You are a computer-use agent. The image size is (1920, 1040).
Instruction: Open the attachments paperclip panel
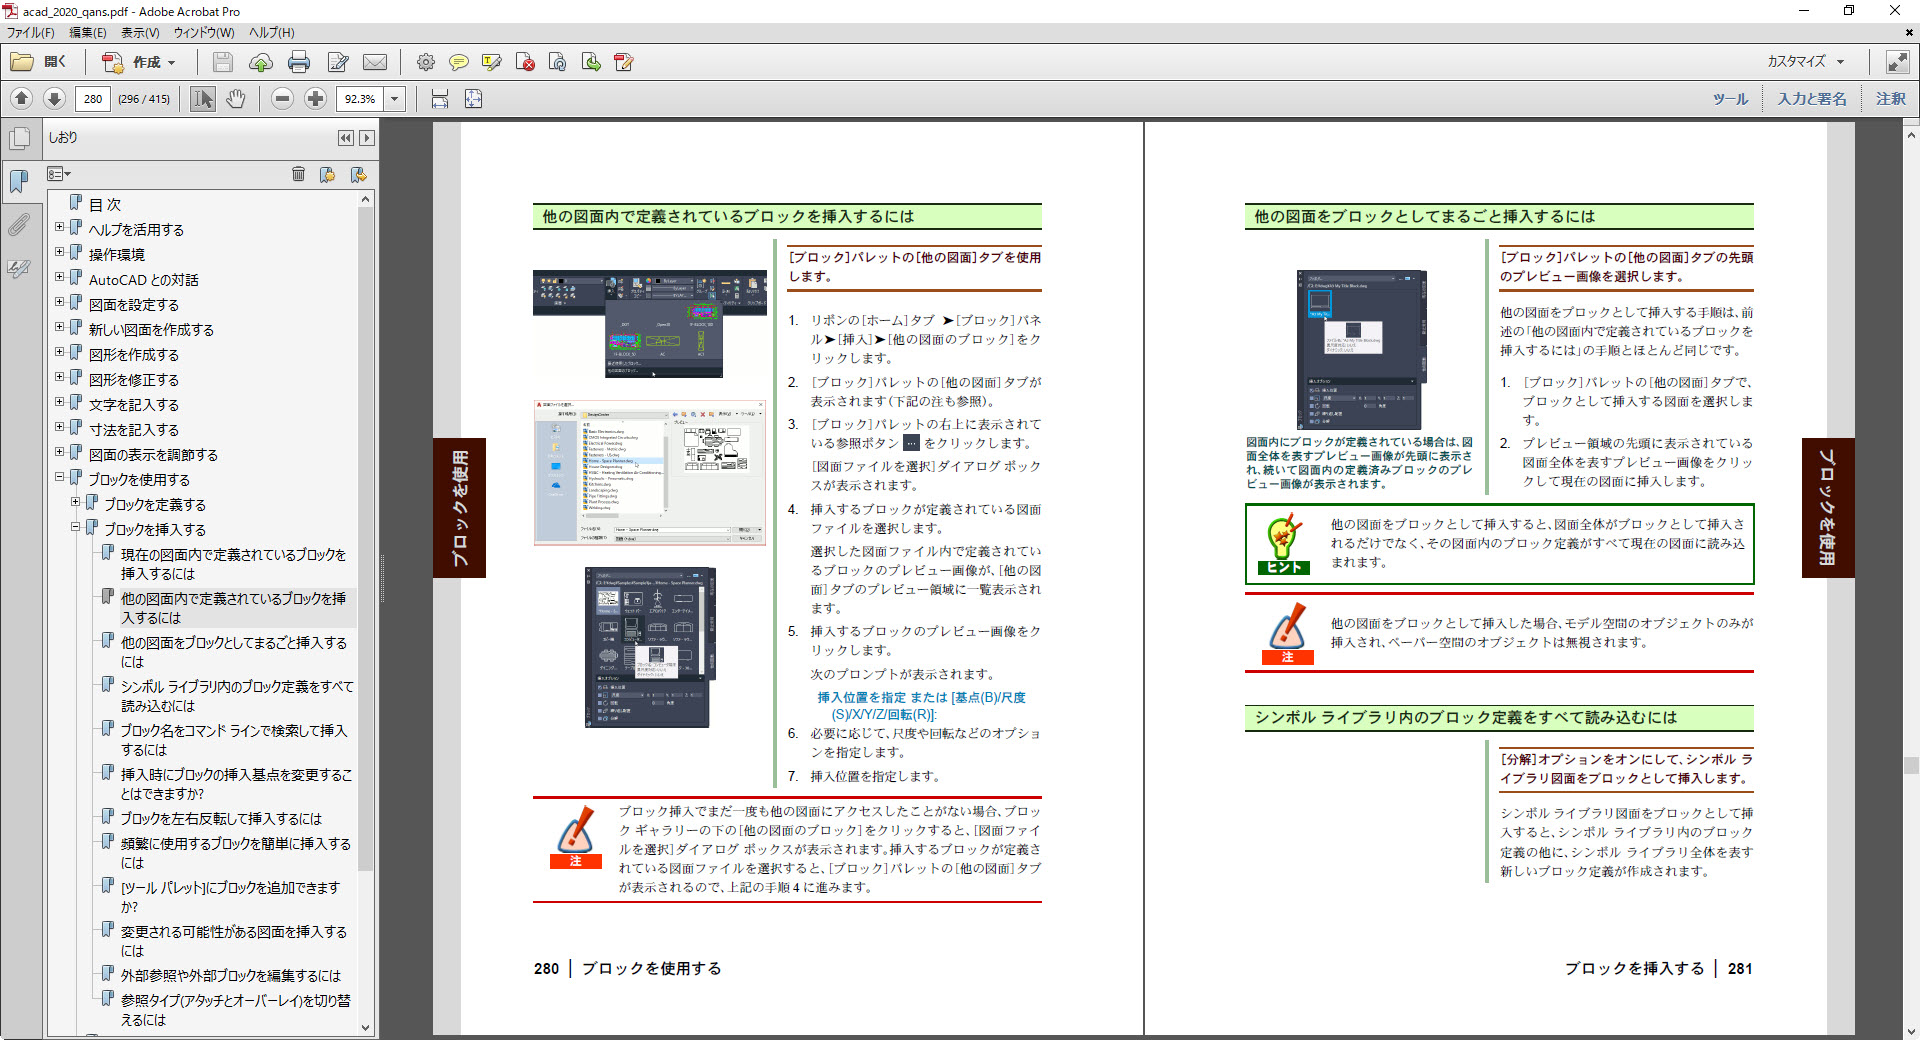[18, 225]
